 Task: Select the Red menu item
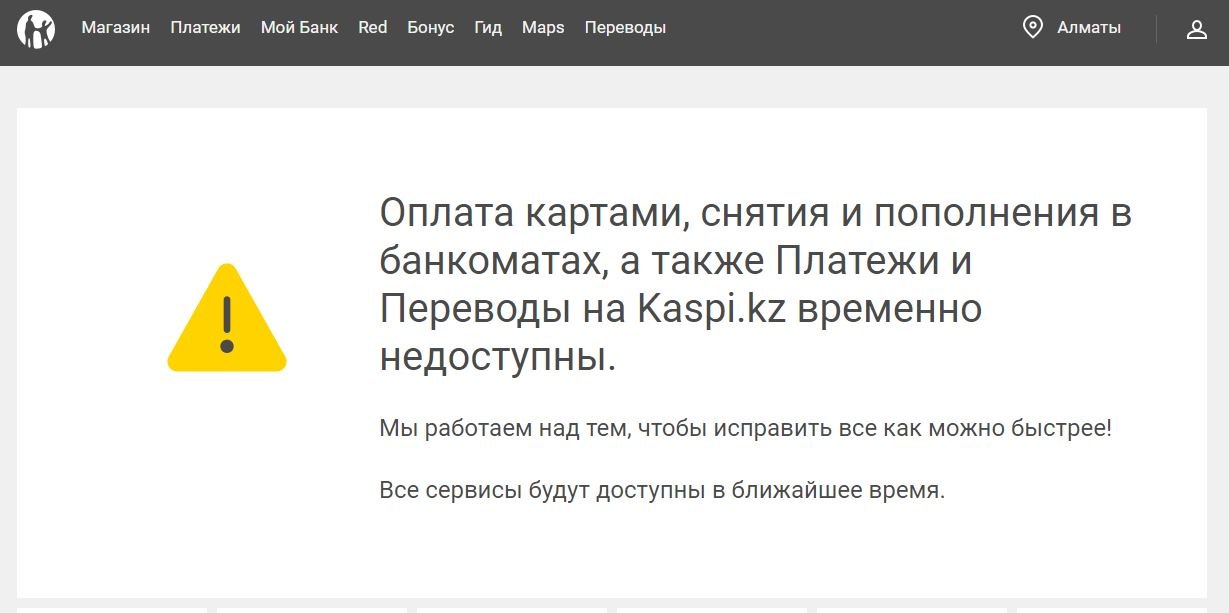tap(373, 28)
